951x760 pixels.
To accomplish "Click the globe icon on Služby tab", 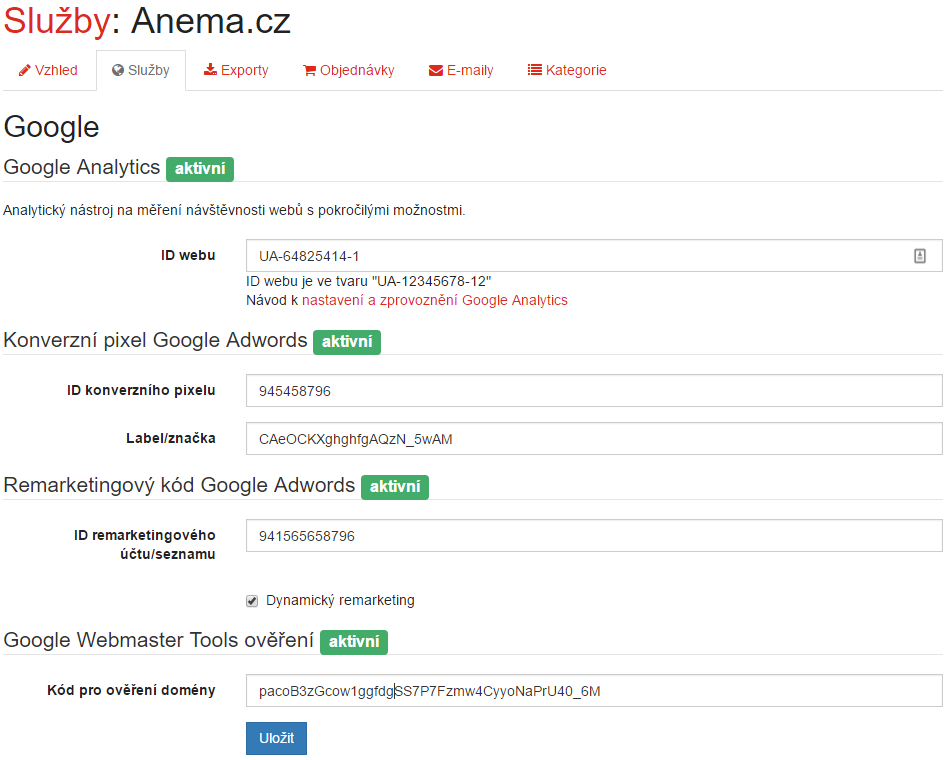I will (118, 70).
